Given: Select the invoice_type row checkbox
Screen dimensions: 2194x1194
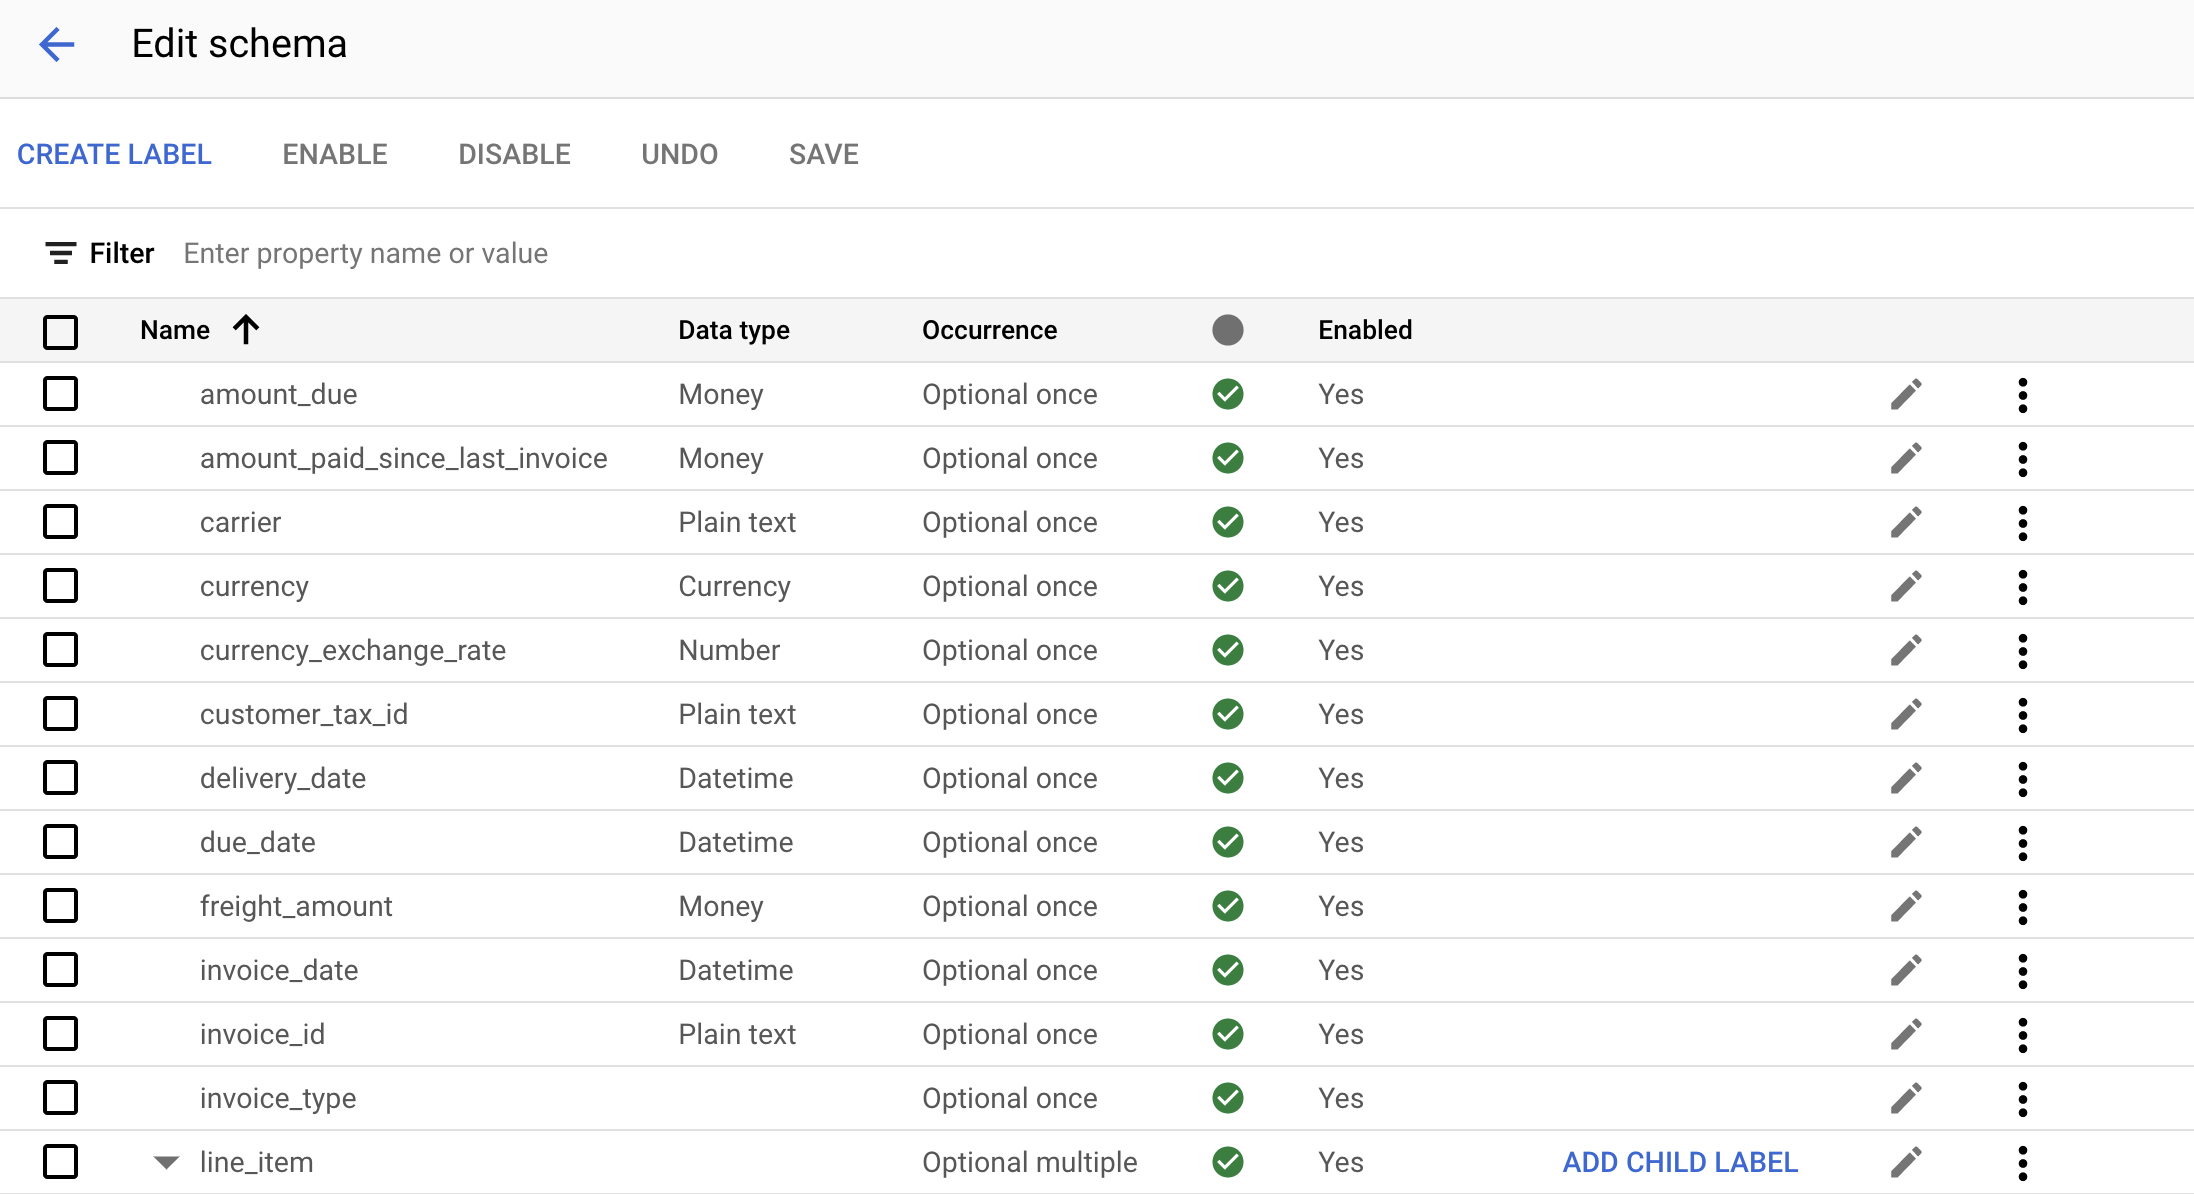Looking at the screenshot, I should (x=60, y=1098).
